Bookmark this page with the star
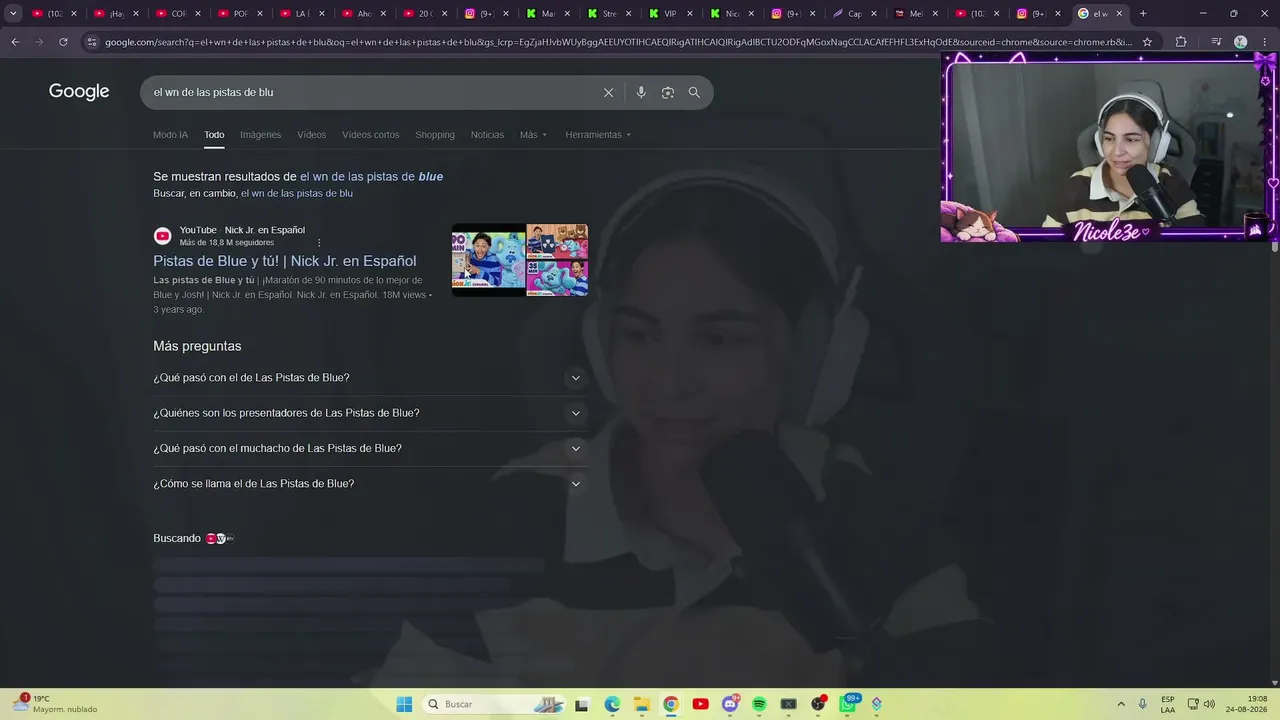 [1147, 42]
